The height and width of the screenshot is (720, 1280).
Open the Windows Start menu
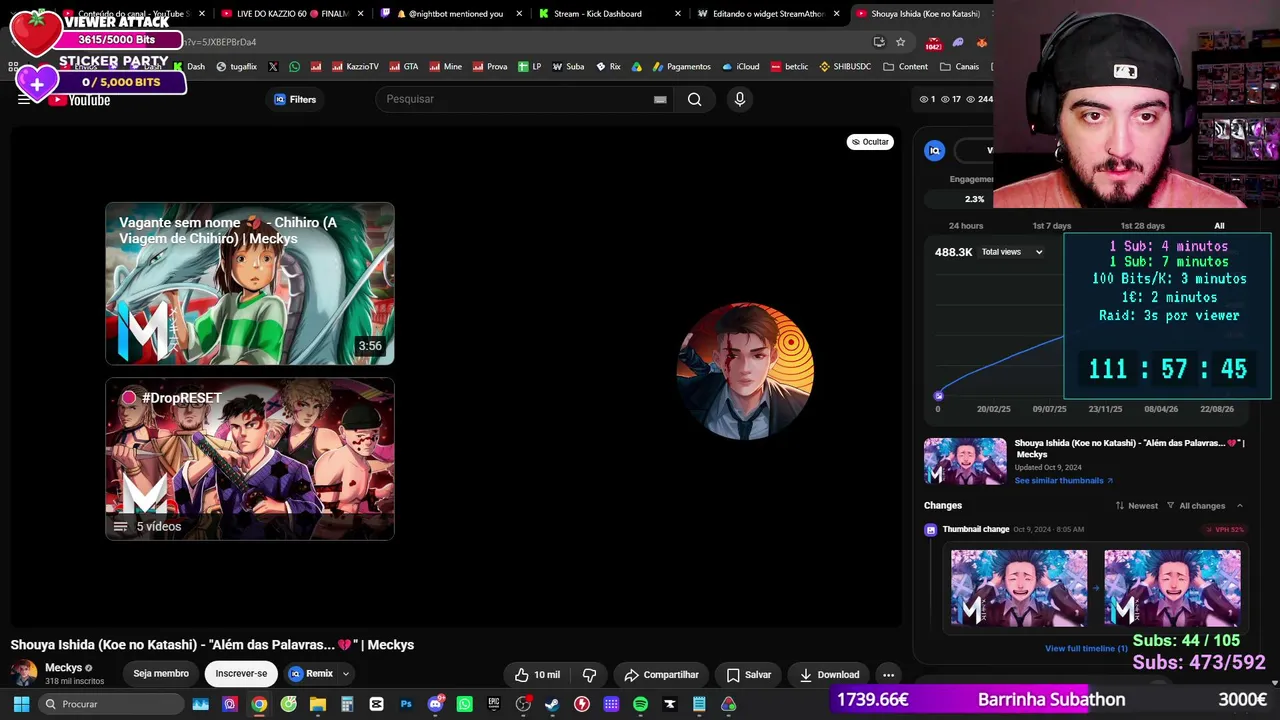21,704
